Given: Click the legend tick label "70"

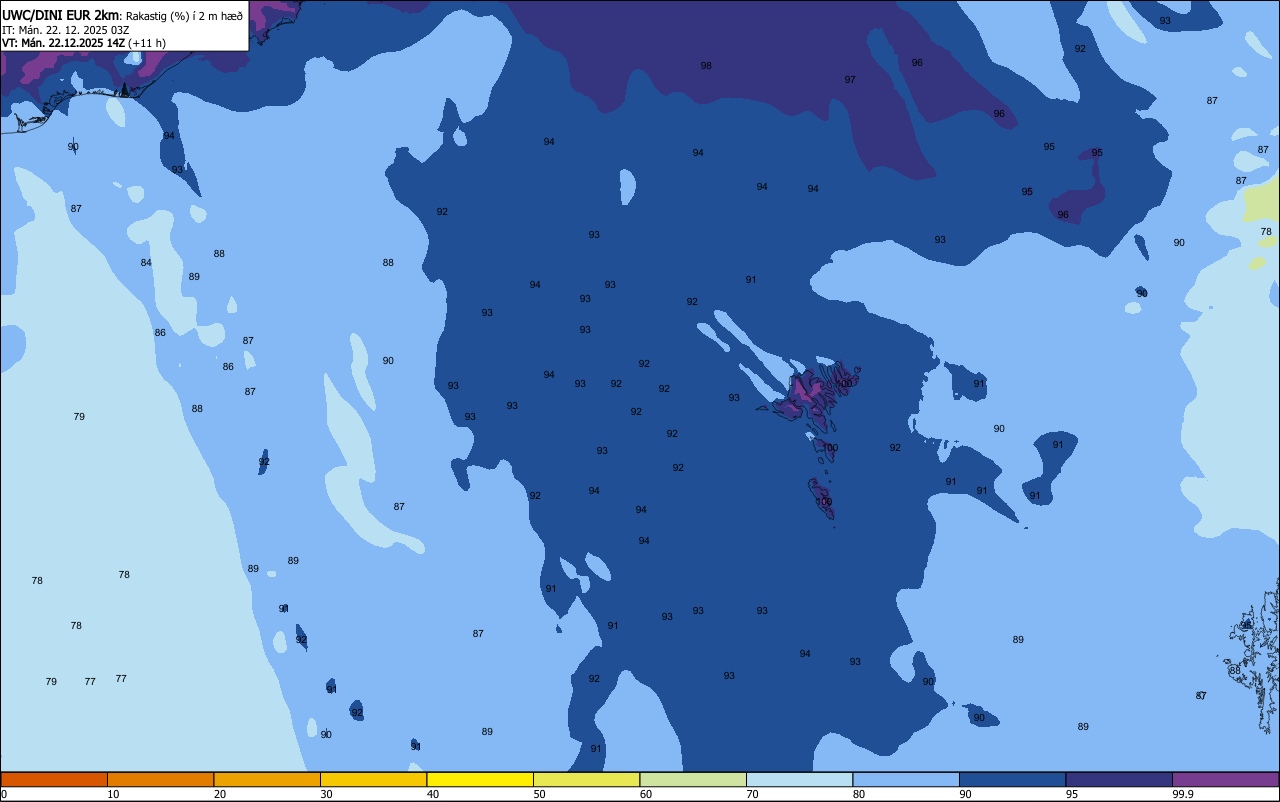Looking at the screenshot, I should tap(752, 794).
